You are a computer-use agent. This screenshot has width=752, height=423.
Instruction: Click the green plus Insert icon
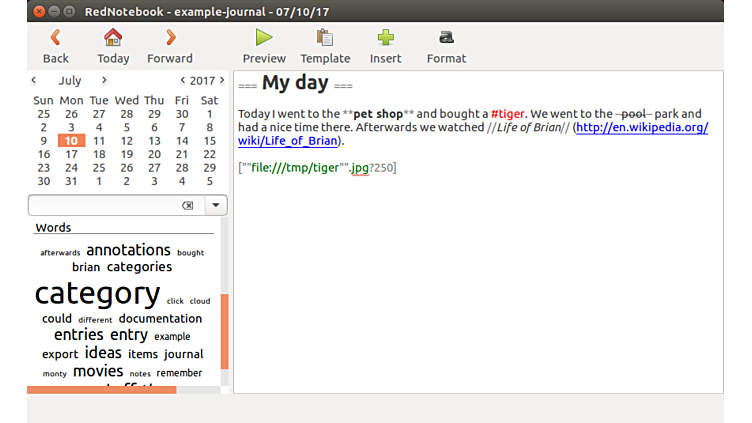point(385,38)
